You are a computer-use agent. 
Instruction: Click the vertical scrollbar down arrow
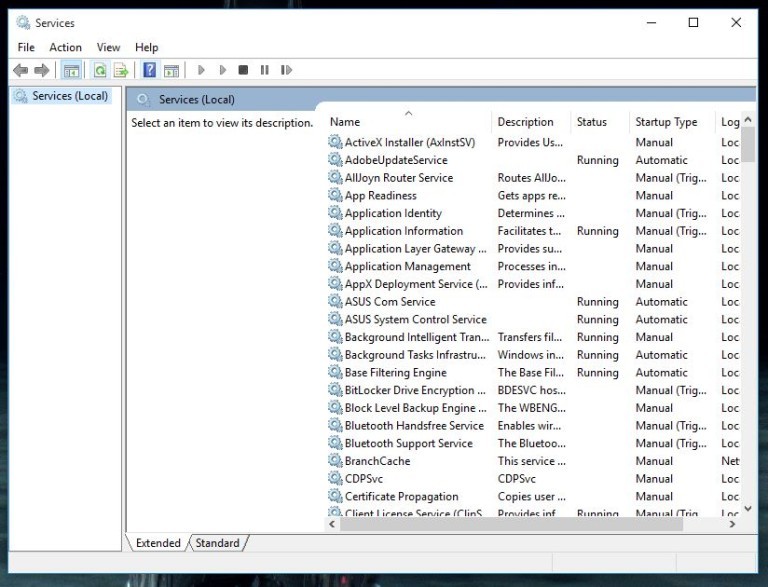point(748,509)
